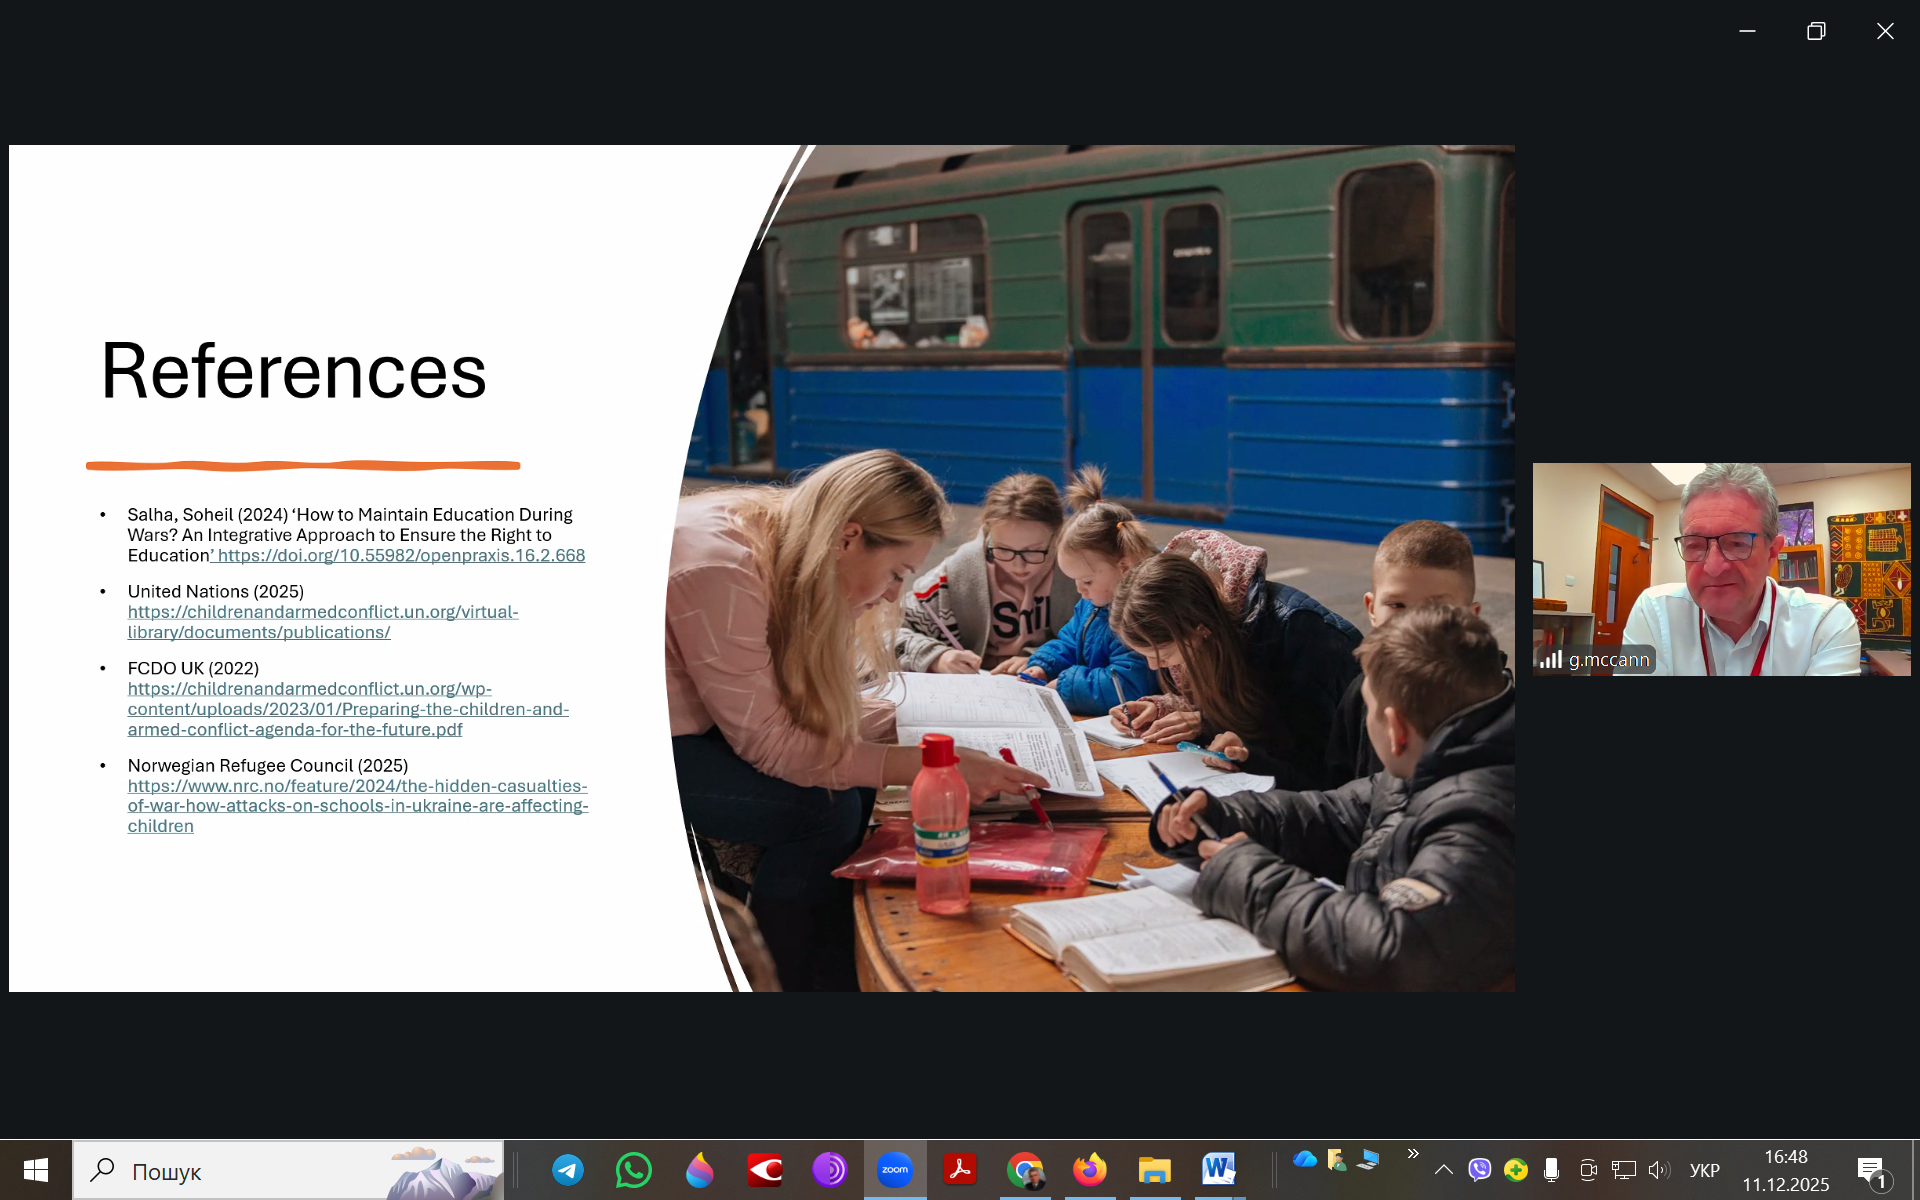
Task: Open Telegram from the taskbar
Action: click(568, 1170)
